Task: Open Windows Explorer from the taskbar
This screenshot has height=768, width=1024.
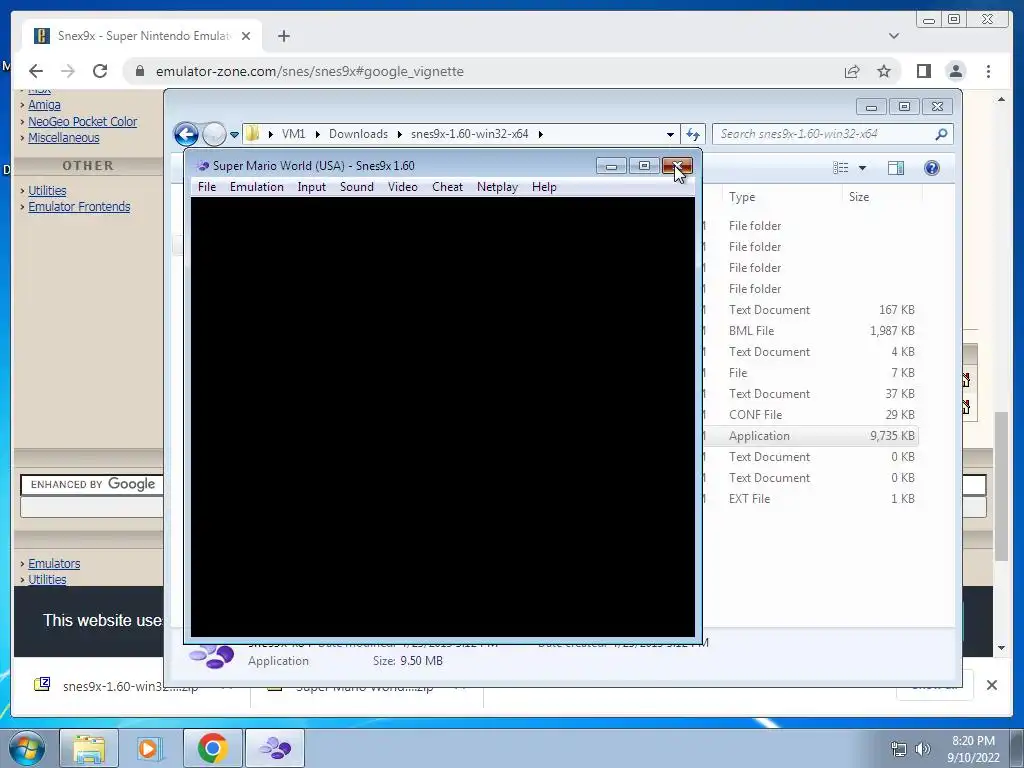Action: 89,748
